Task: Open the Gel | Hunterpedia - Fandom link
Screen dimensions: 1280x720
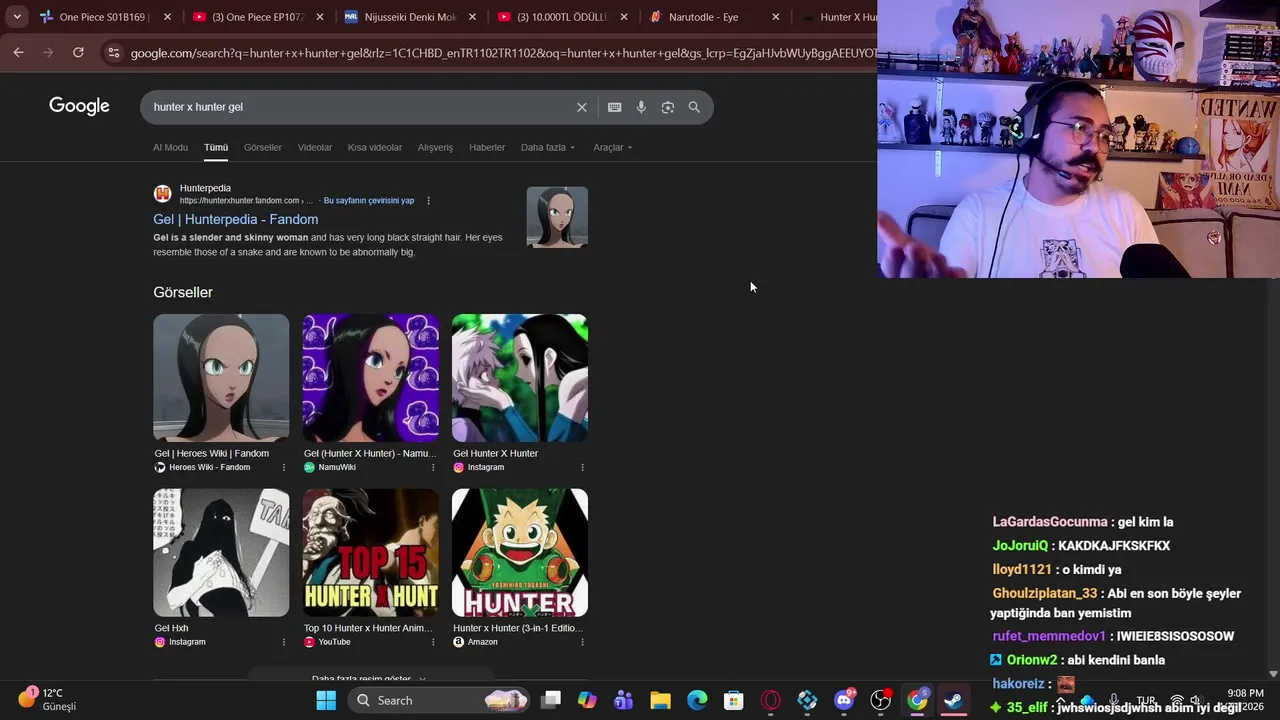Action: (x=236, y=219)
